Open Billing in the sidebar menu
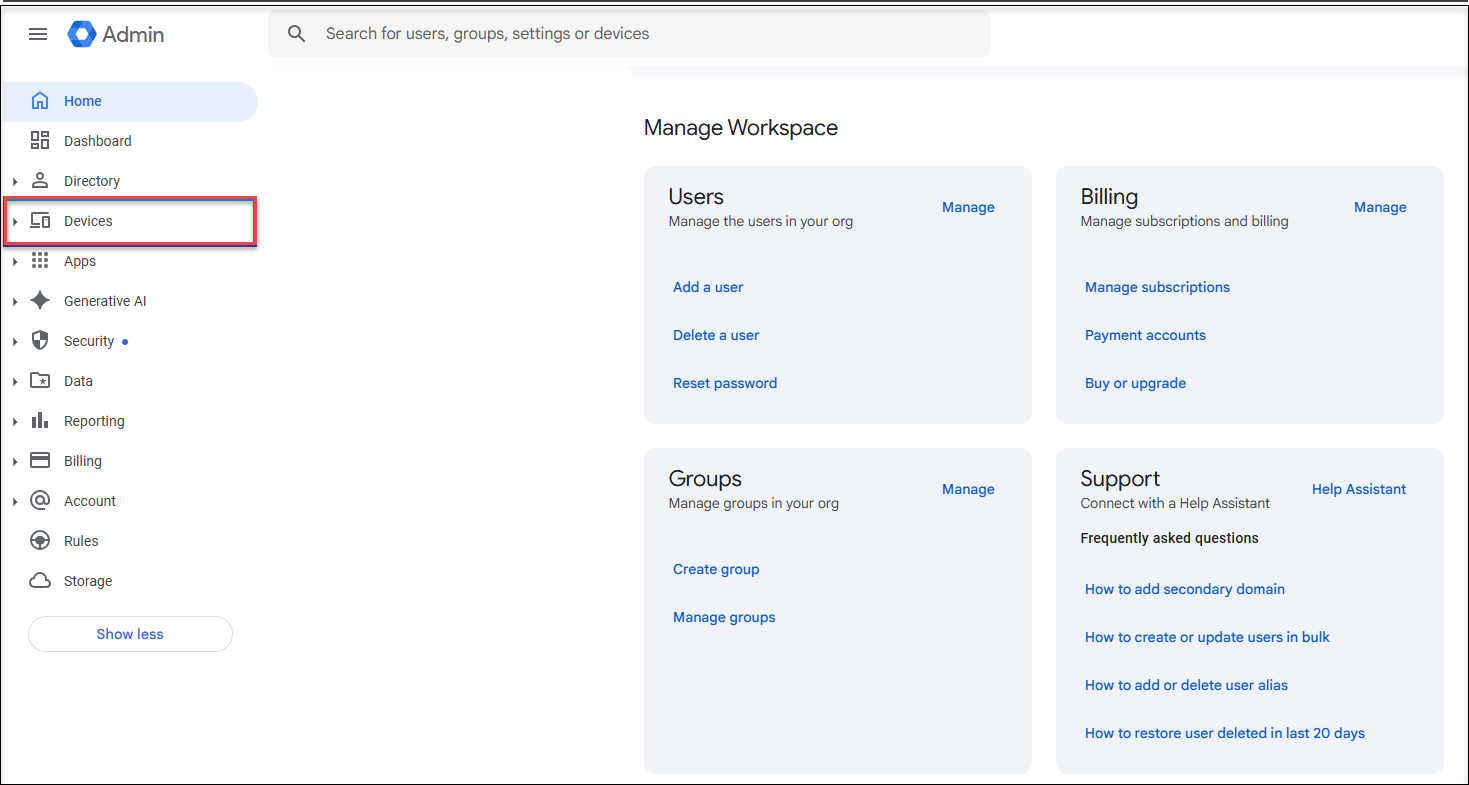 point(83,461)
